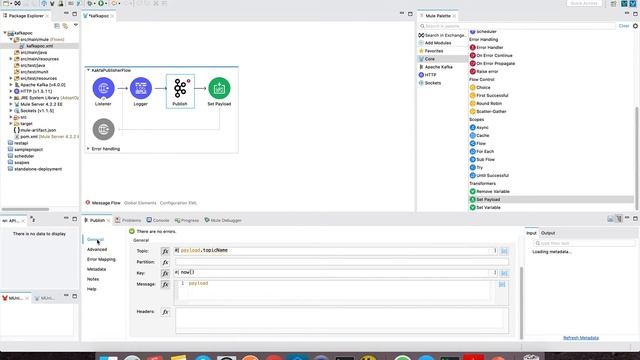Select Notes section in Publish properties
Screen dimensions: 640x360
click(x=93, y=279)
